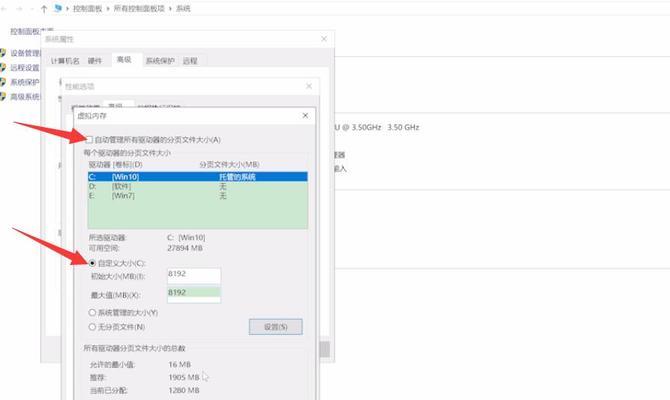Open 高级系统设置 link in sidebar

click(x=25, y=97)
